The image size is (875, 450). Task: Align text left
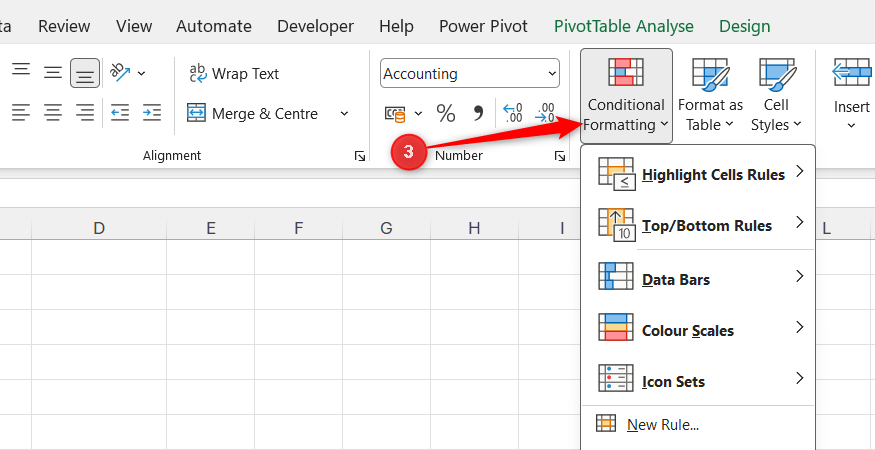tap(21, 113)
